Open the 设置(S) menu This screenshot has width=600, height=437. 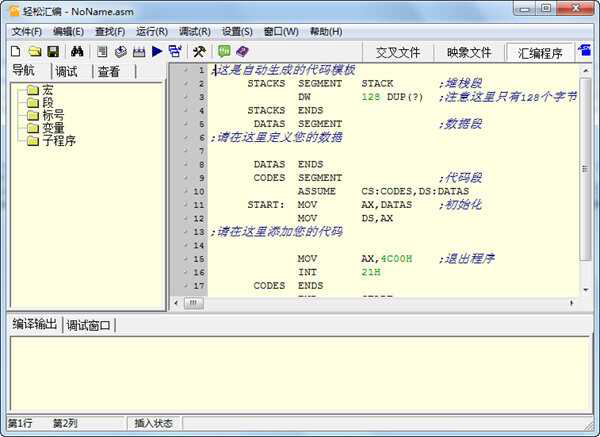(237, 31)
